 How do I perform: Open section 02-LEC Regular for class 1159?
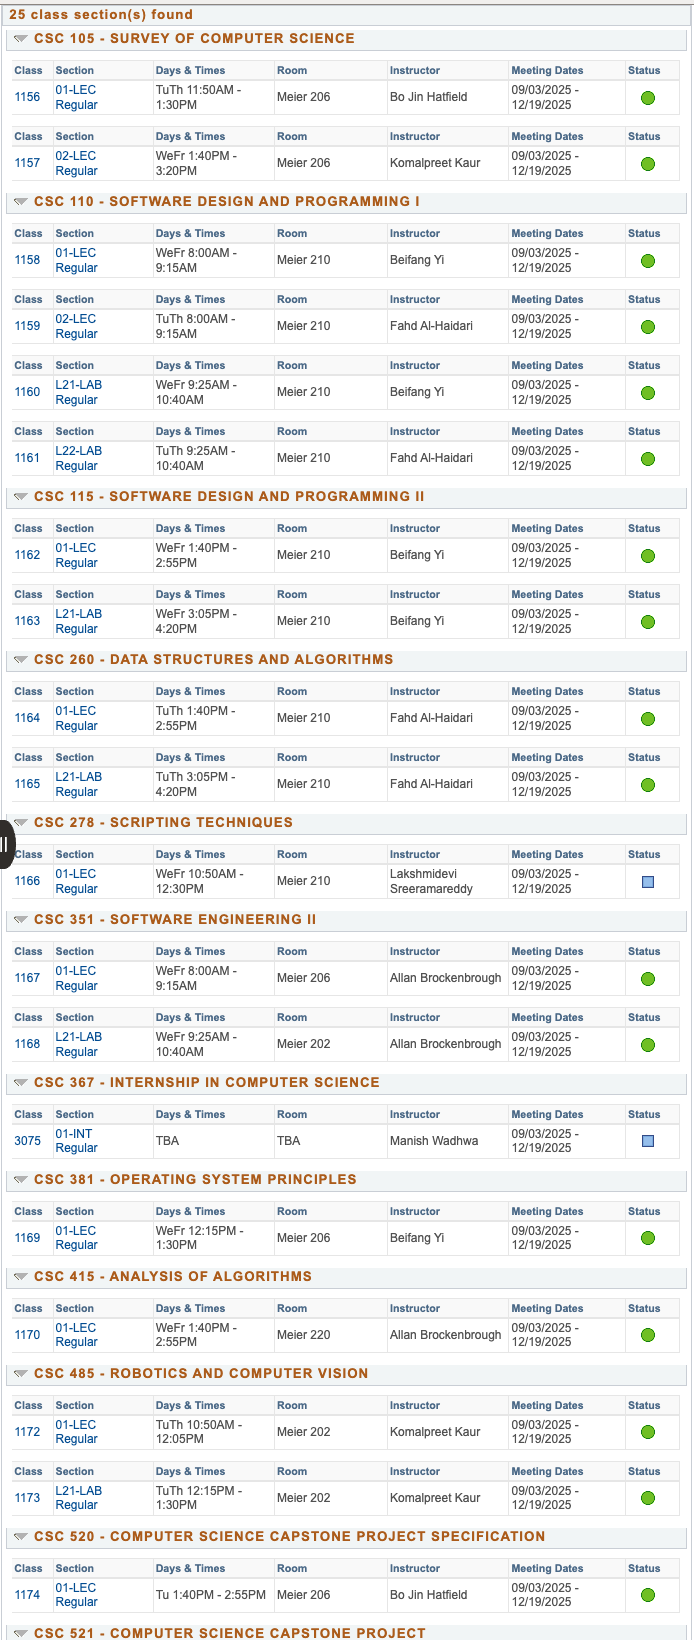pyautogui.click(x=77, y=326)
